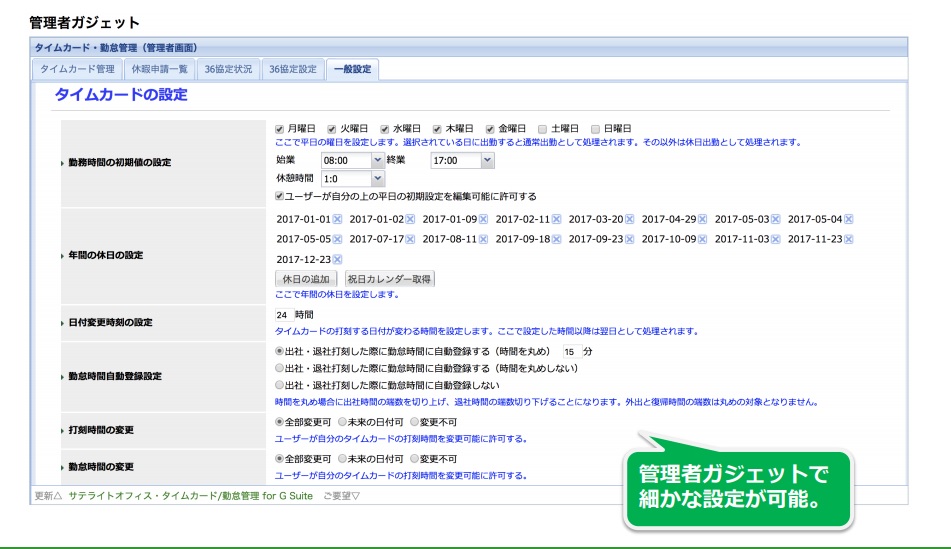Uncheck the 金曜日 checkbox
951x549 pixels.
coord(490,129)
